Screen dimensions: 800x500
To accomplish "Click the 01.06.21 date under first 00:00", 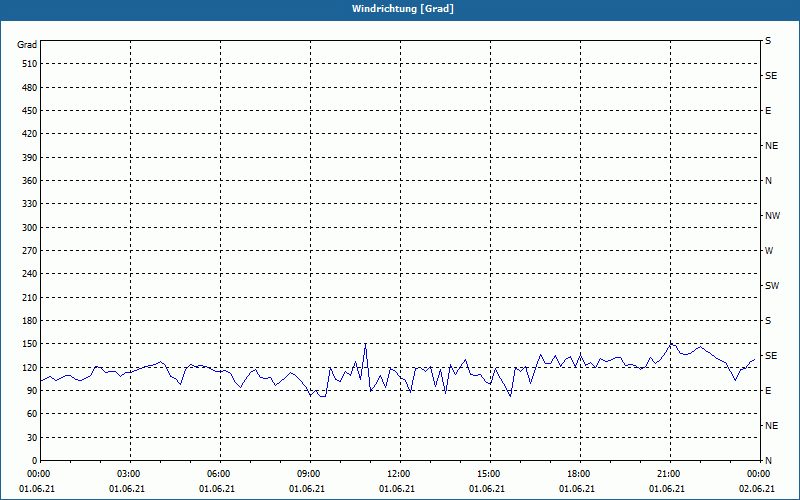I will [x=37, y=489].
